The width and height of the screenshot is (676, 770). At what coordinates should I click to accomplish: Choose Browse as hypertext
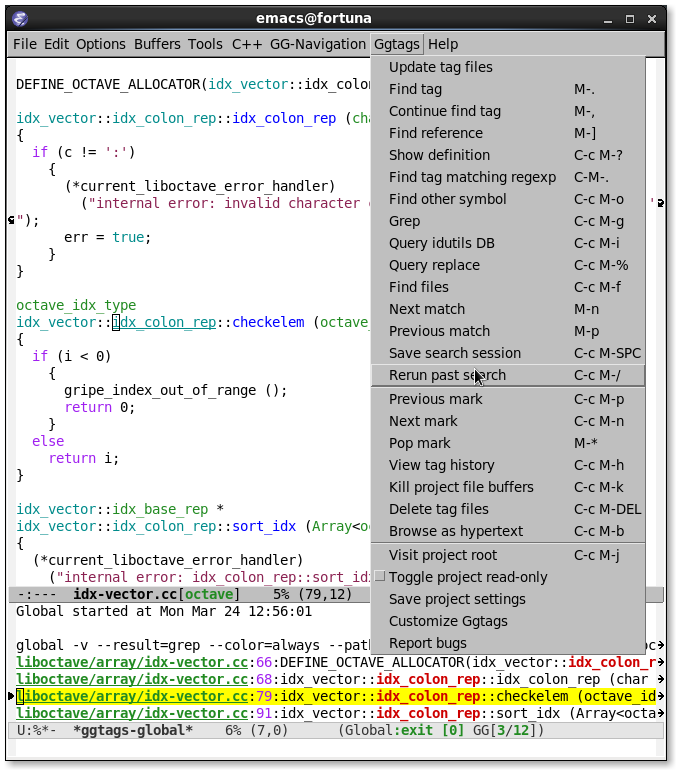click(x=508, y=531)
